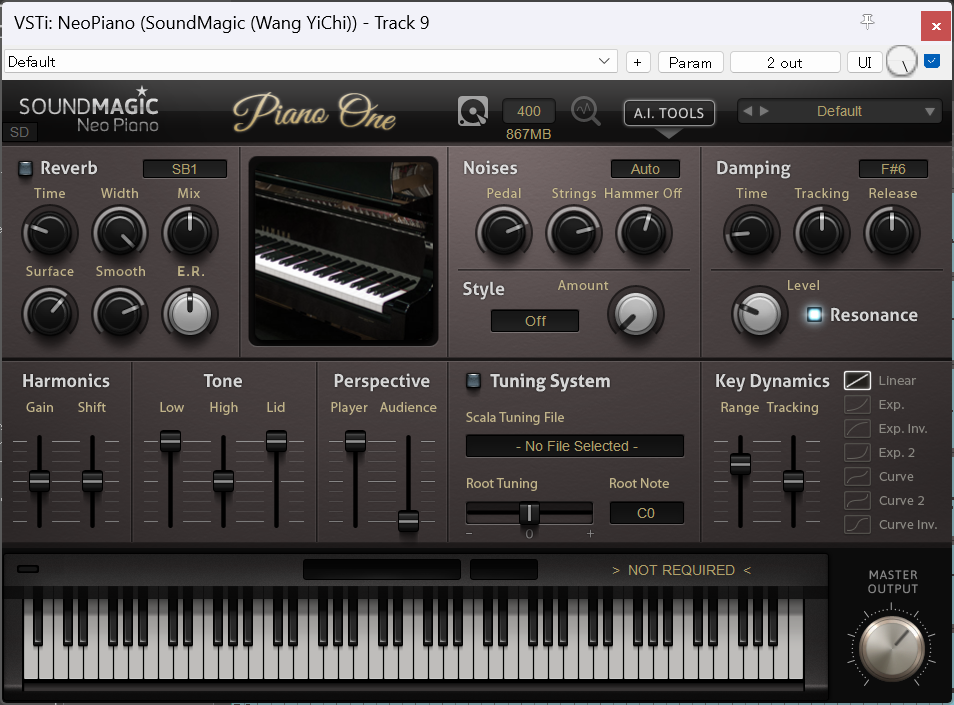Select the Curve 2 dynamics icon
954x705 pixels.
(857, 501)
